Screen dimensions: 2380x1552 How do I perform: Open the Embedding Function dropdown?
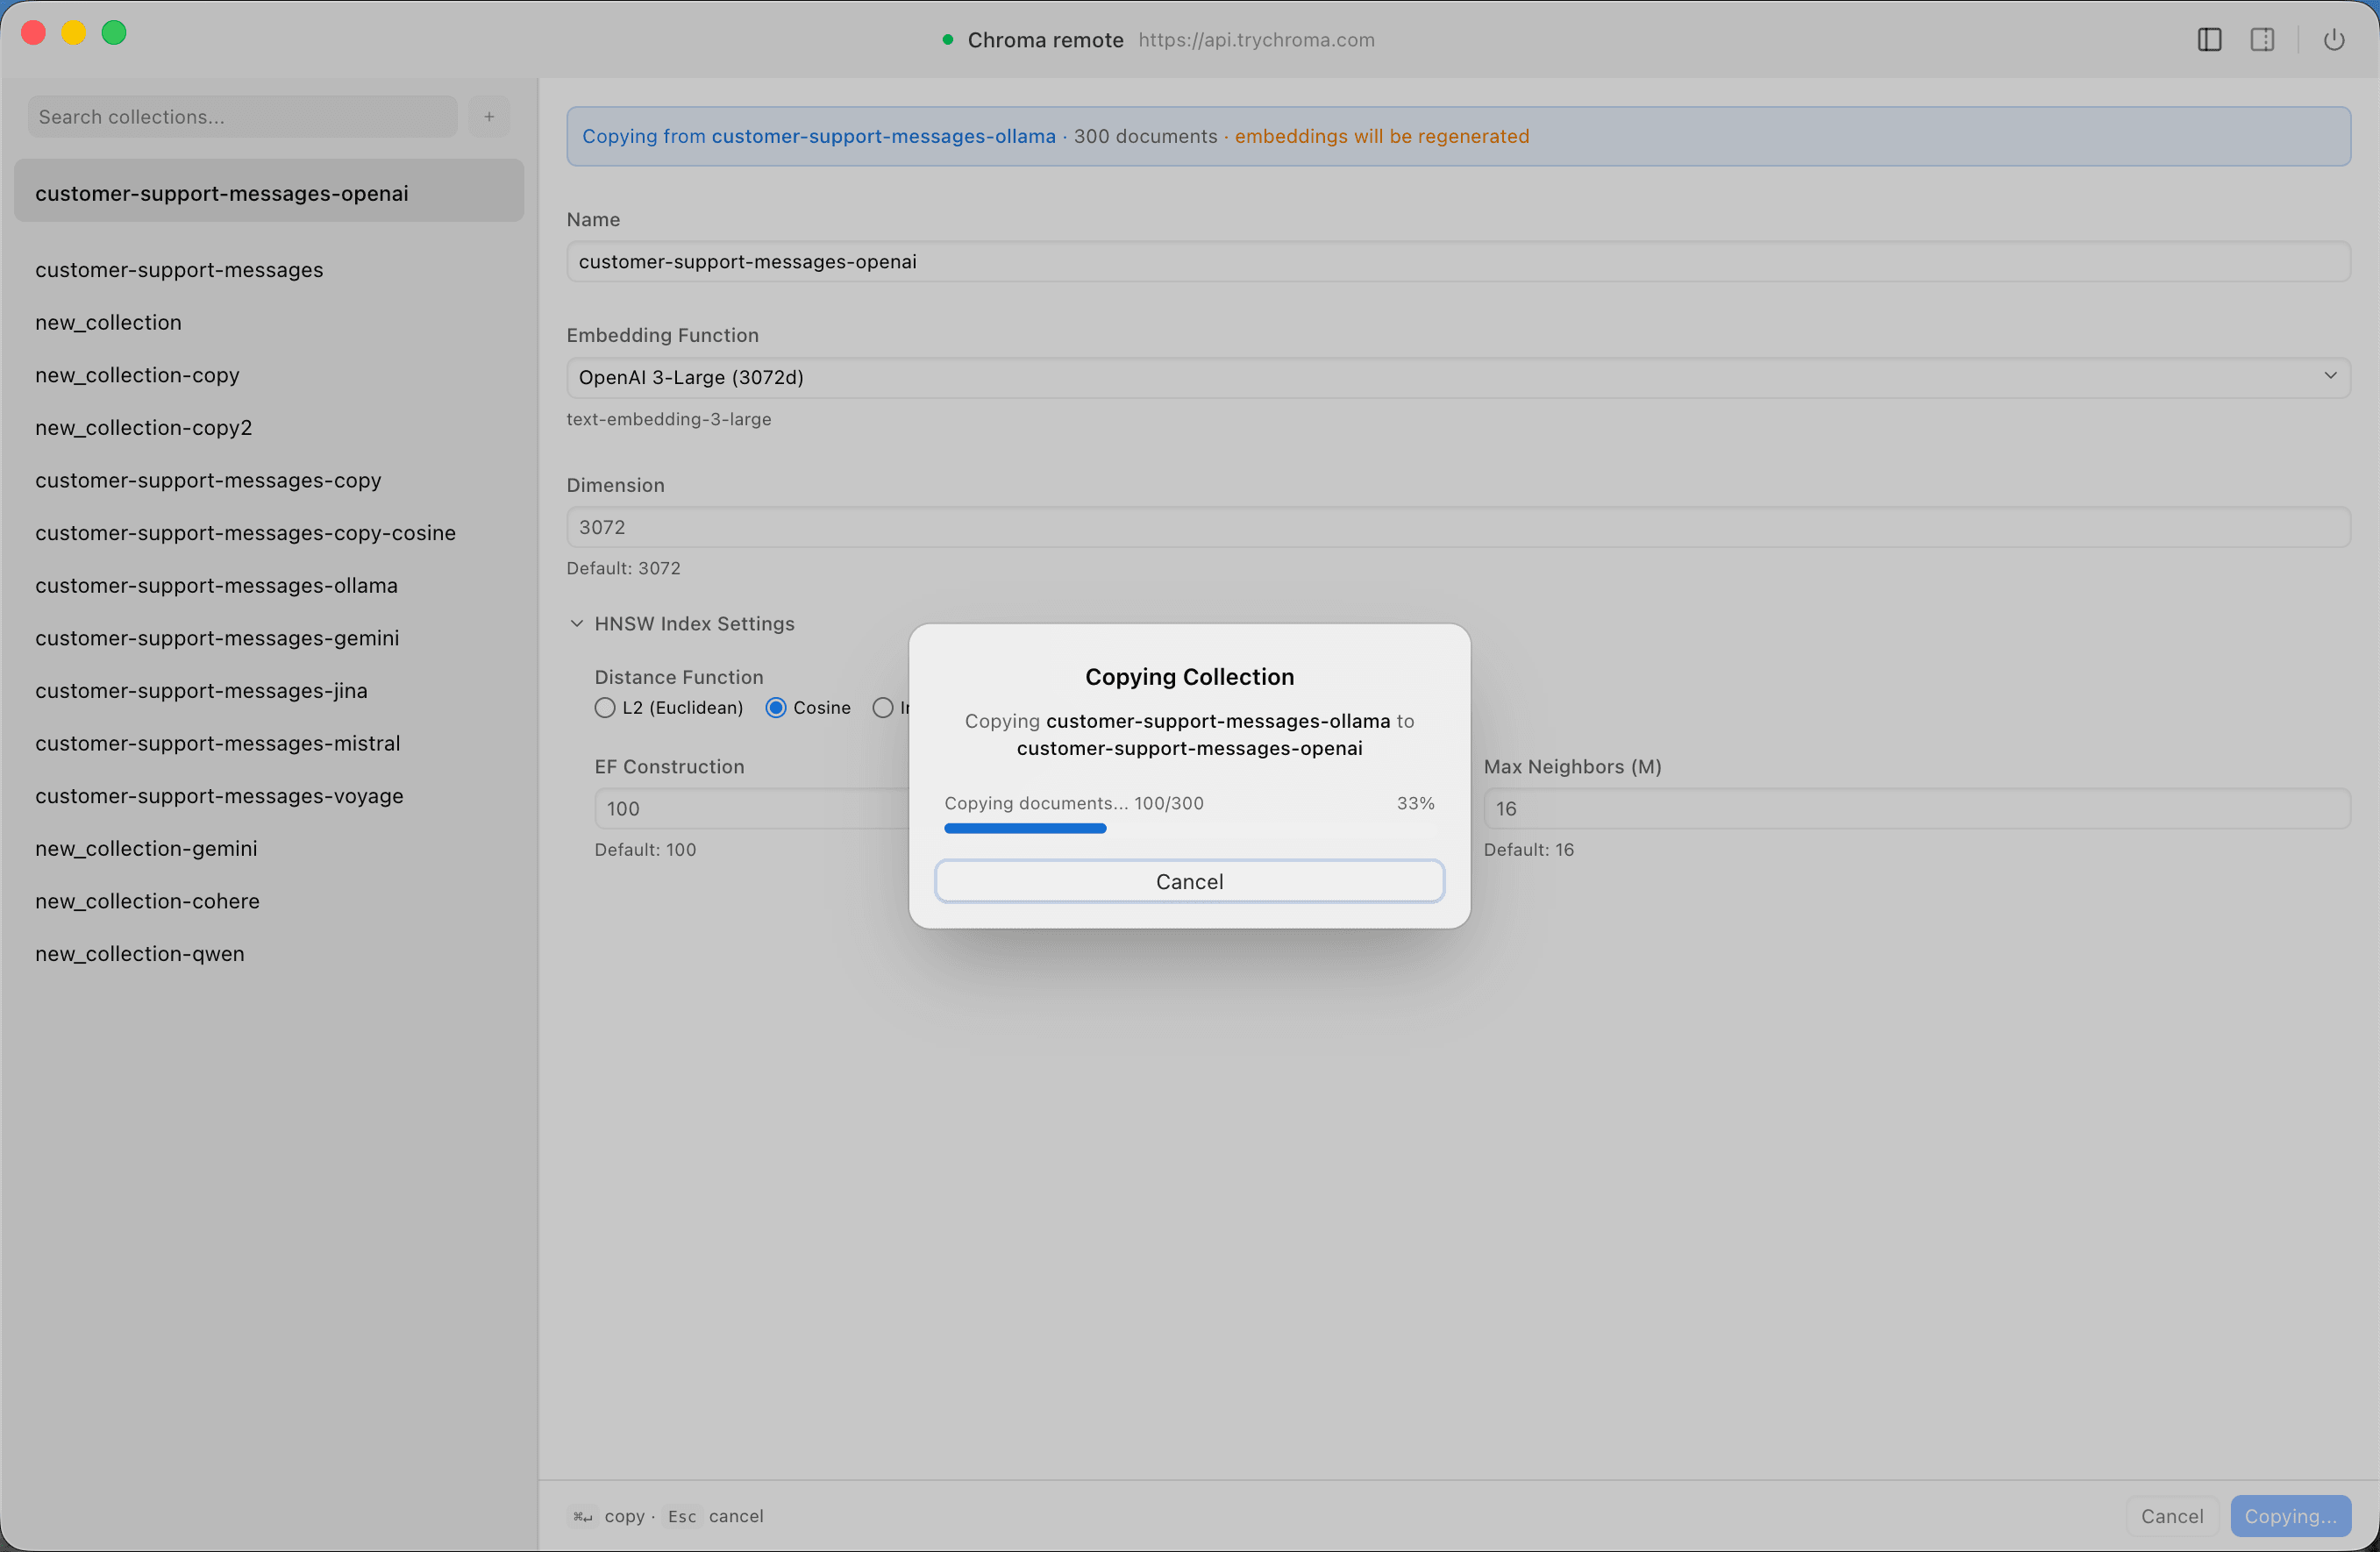coord(1456,377)
